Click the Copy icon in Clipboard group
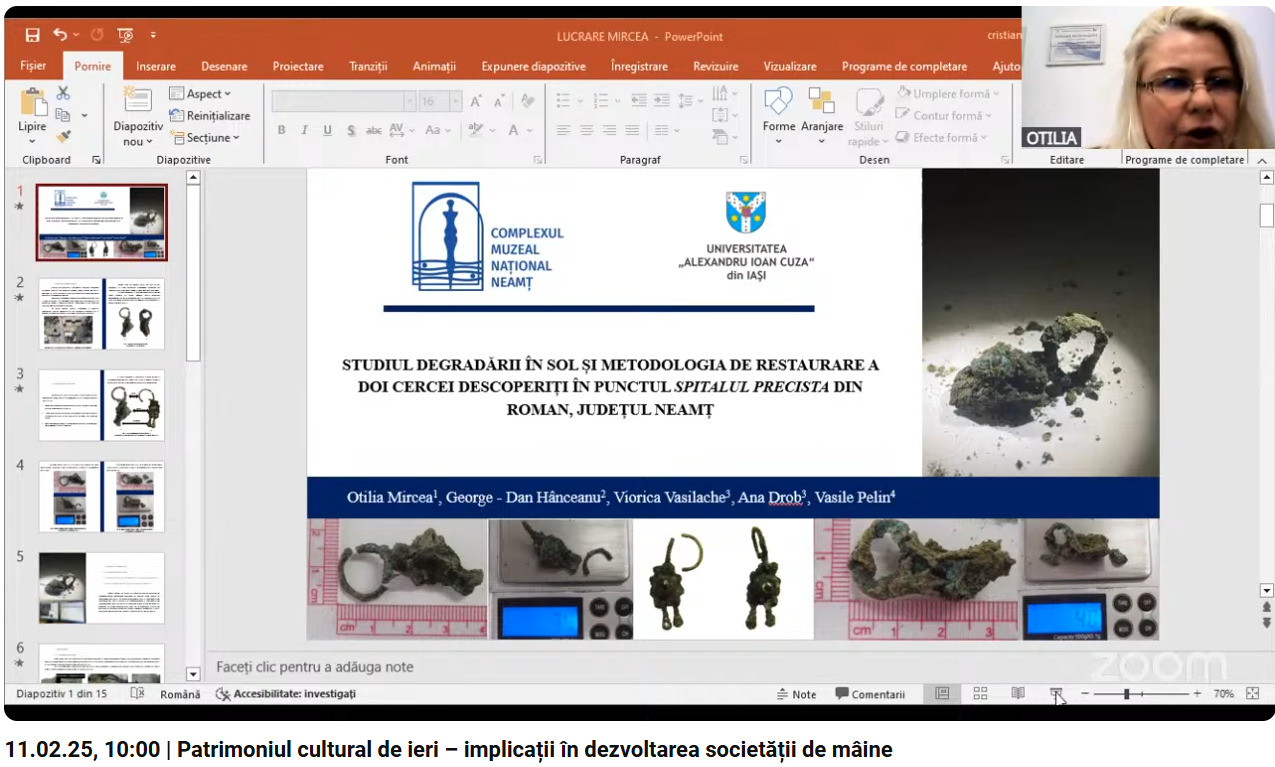The height and width of the screenshot is (767, 1275). click(63, 115)
